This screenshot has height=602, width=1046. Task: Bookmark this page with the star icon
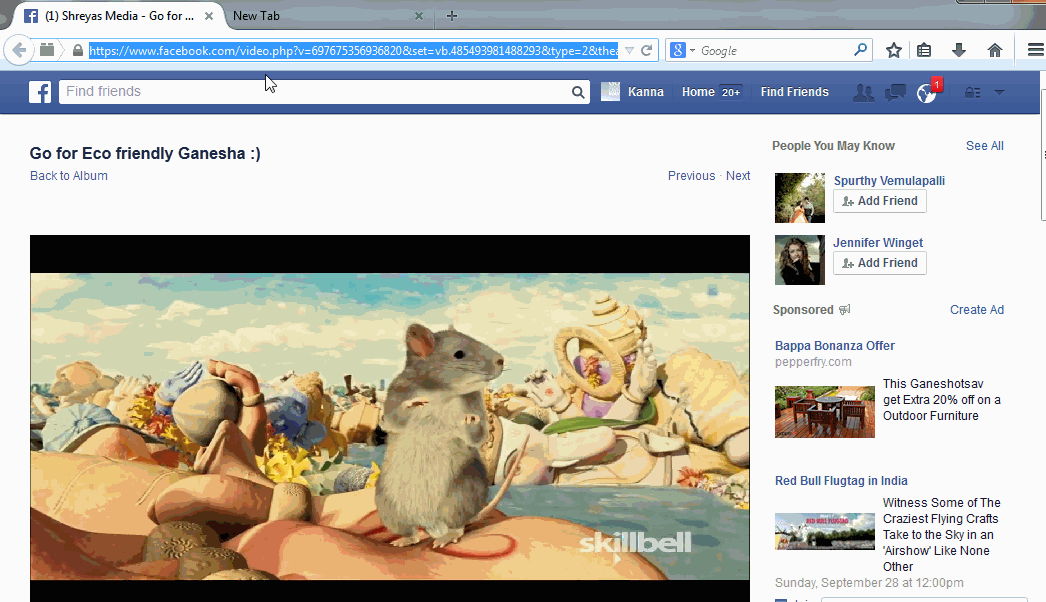(x=894, y=50)
